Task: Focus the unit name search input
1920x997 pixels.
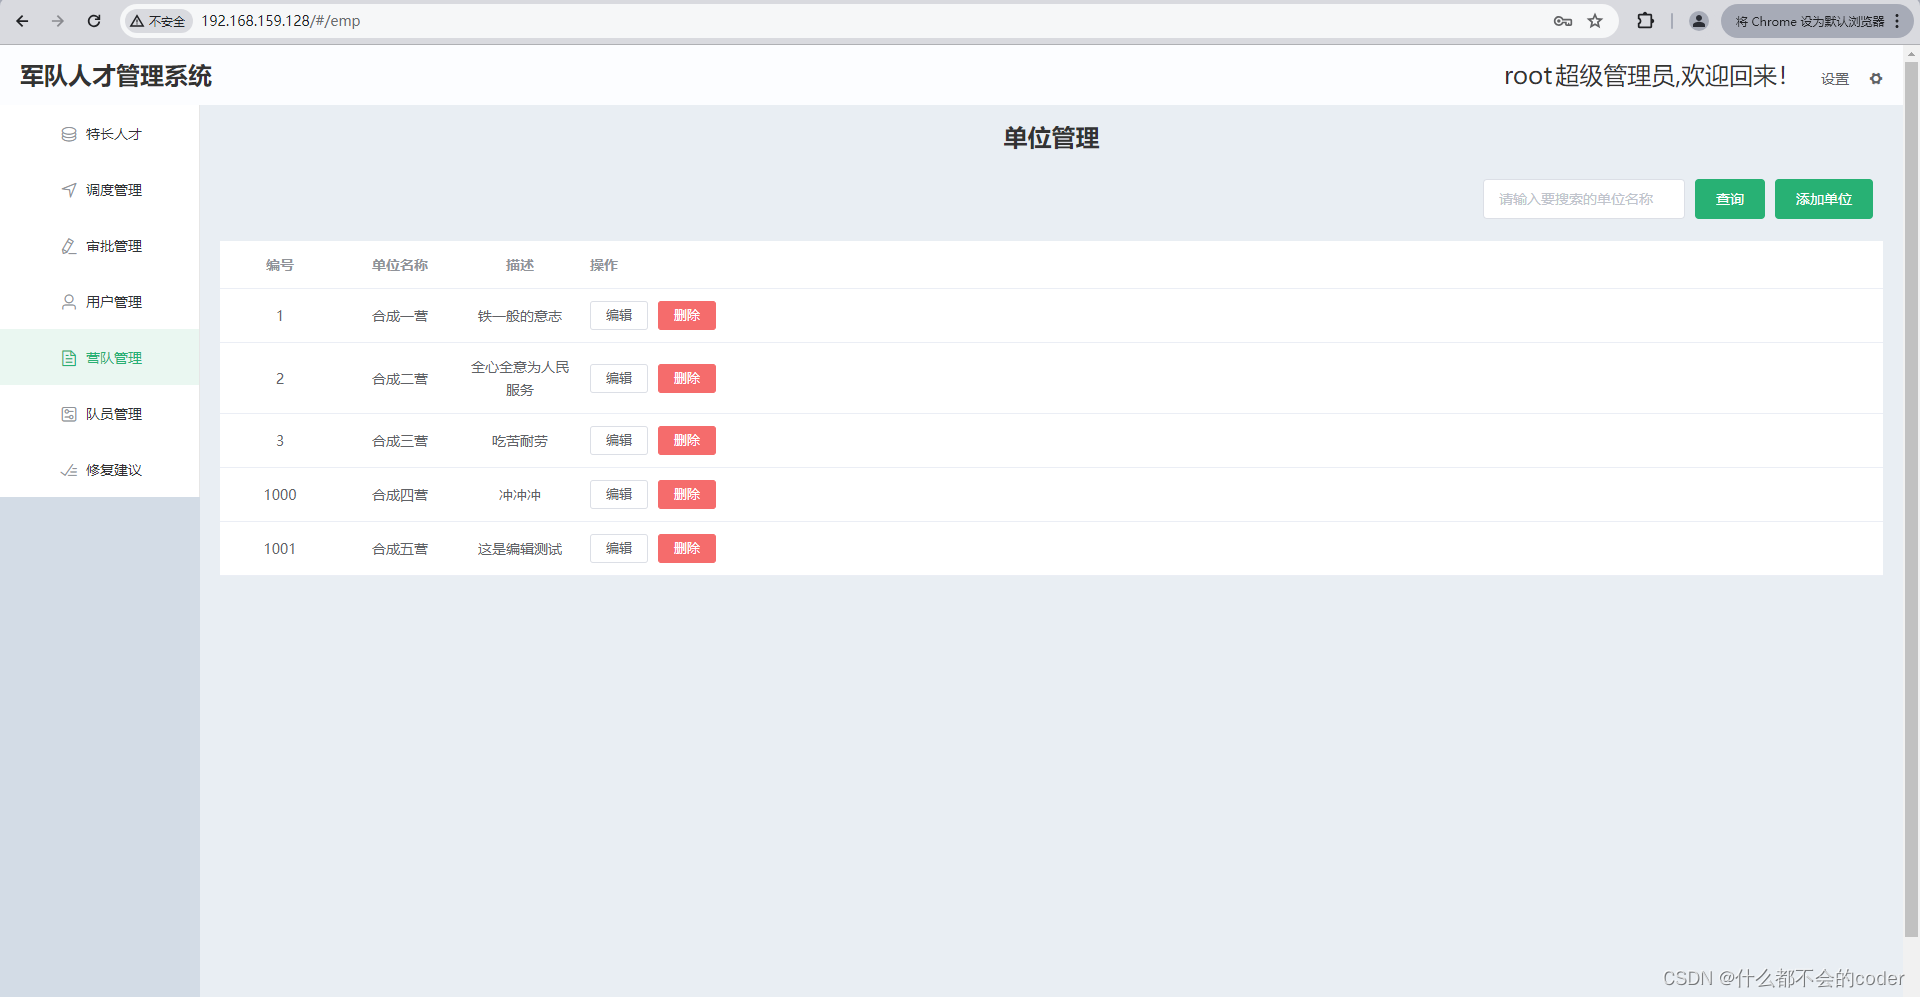Action: coord(1584,199)
